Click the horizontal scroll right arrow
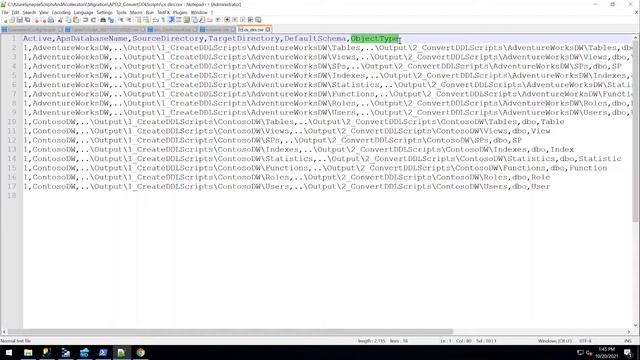This screenshot has height=360, width=640. point(629,332)
